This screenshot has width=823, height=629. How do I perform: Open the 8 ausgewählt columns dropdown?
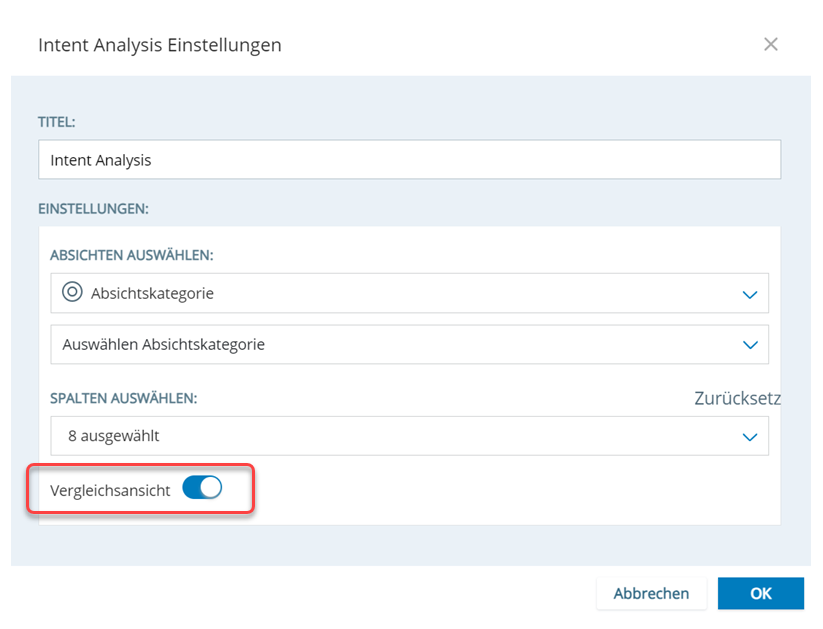pyautogui.click(x=409, y=436)
